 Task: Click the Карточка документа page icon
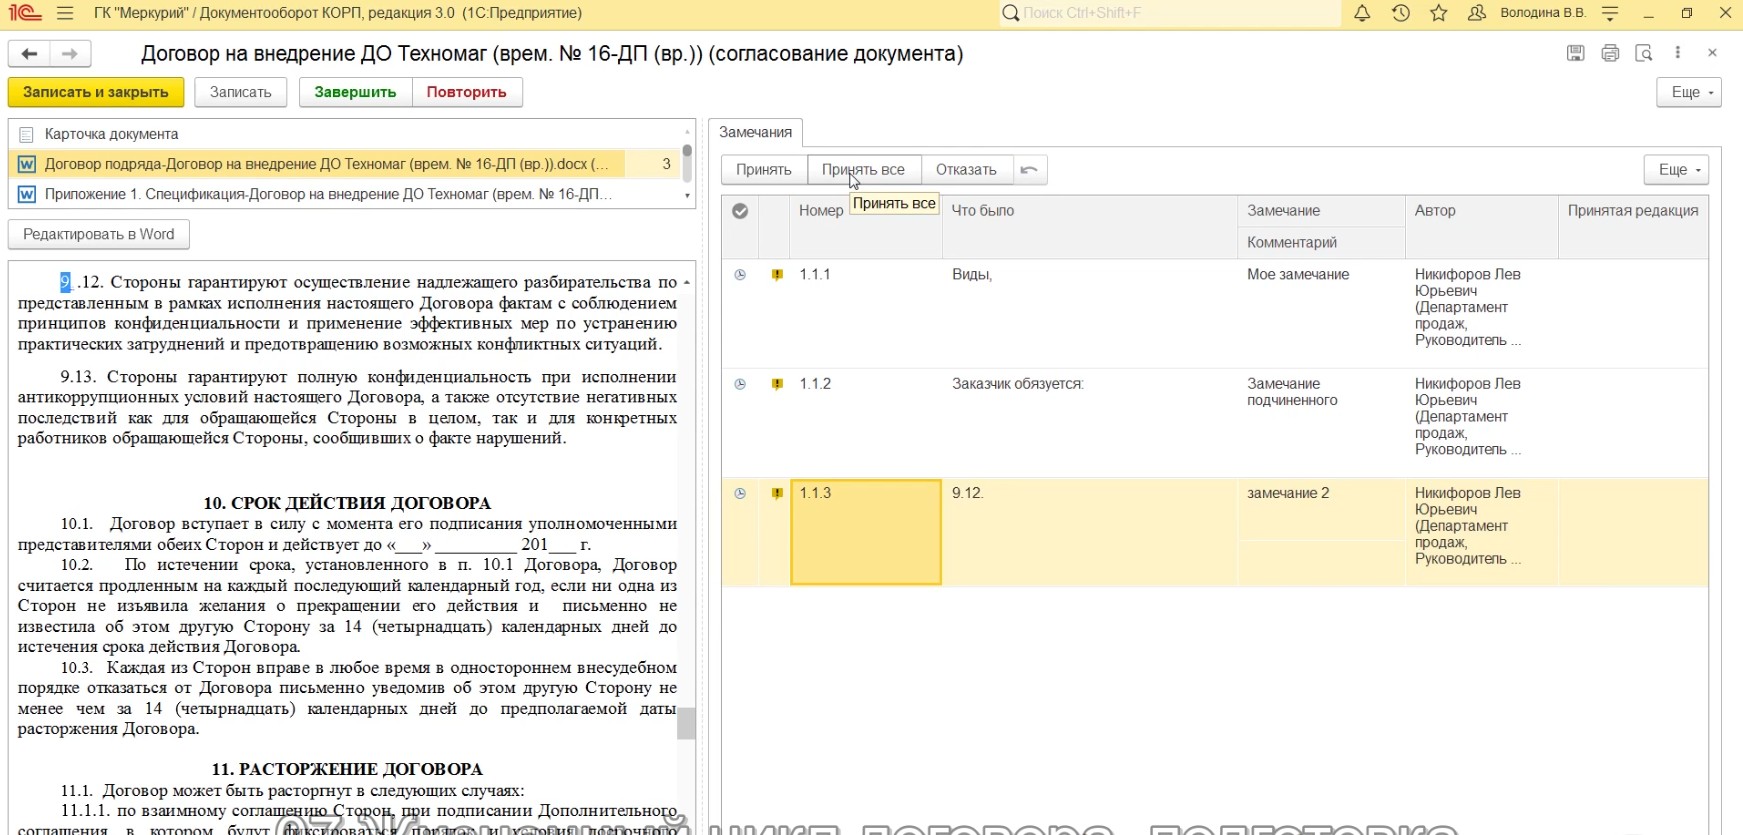tap(27, 134)
